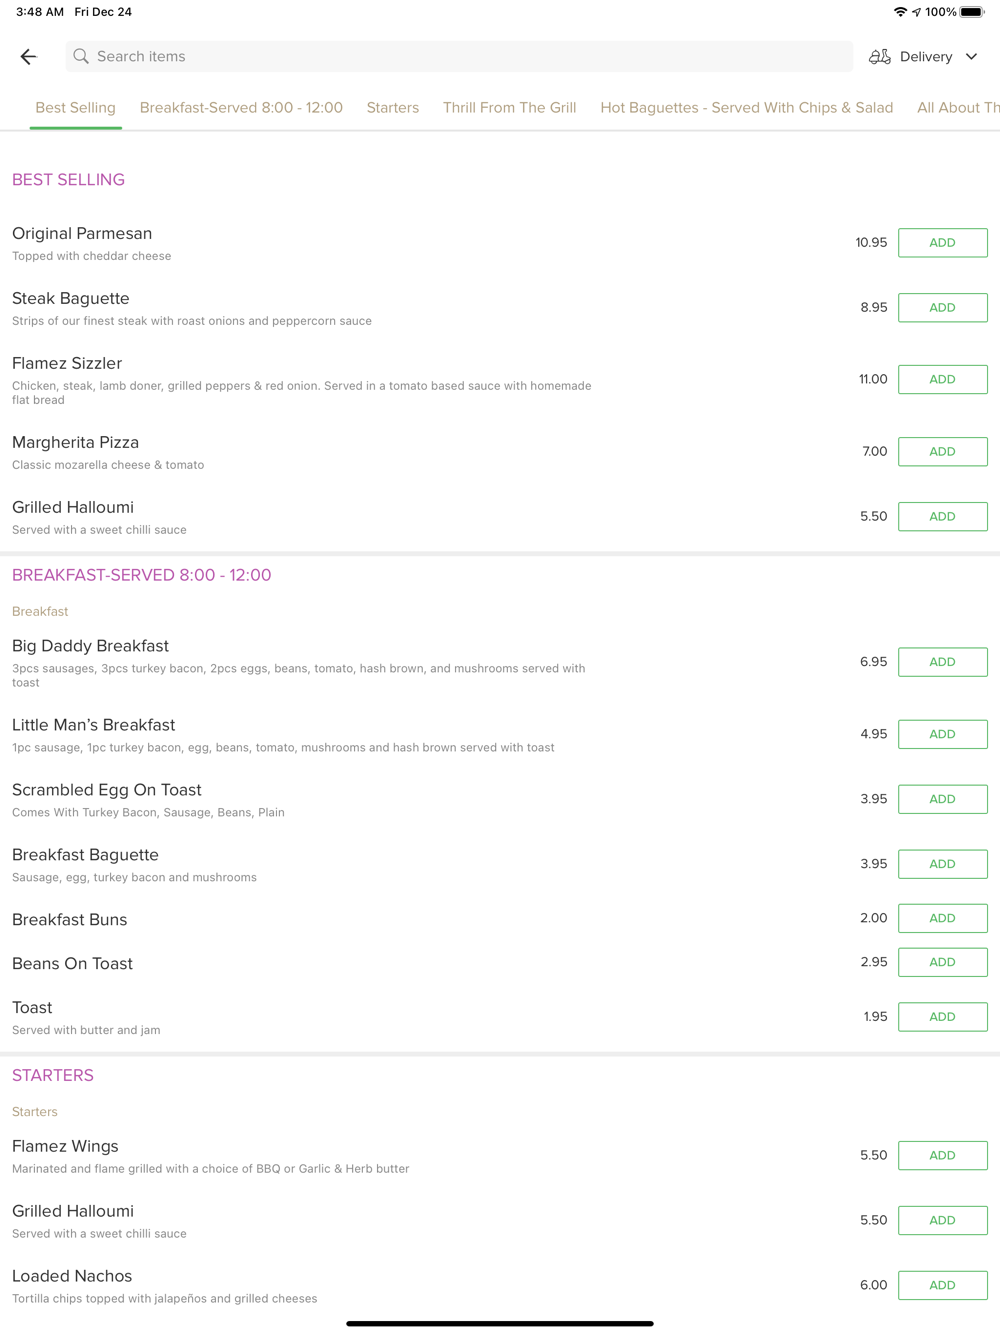The width and height of the screenshot is (1000, 1334).
Task: Add Original Parmesan to order
Action: point(942,243)
